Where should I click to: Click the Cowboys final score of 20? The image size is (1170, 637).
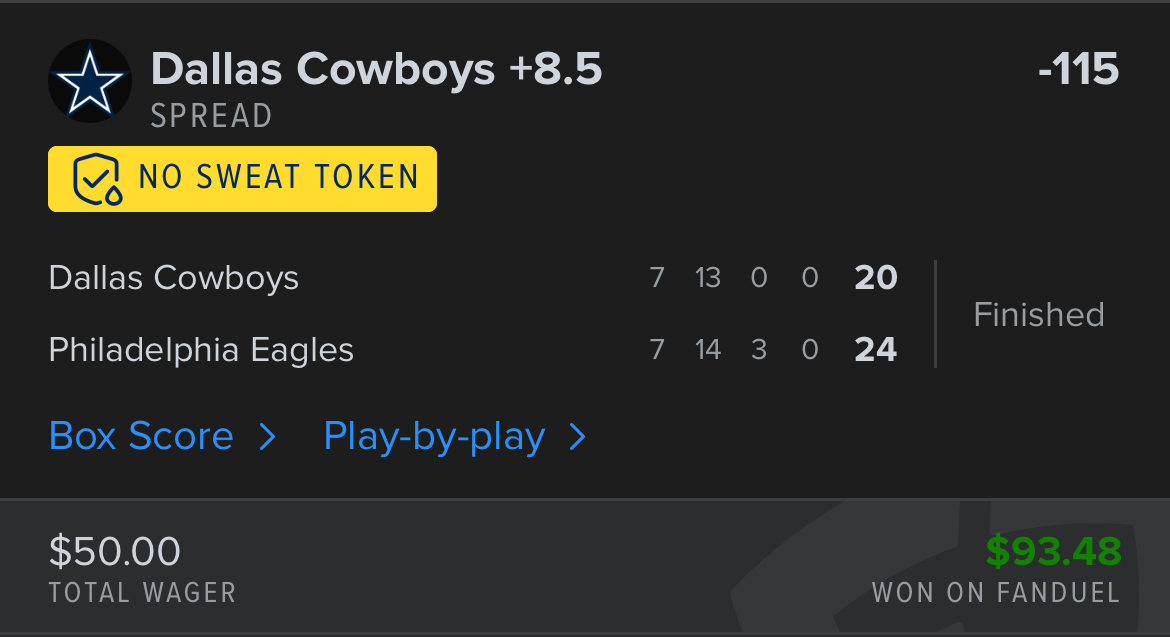coord(876,277)
